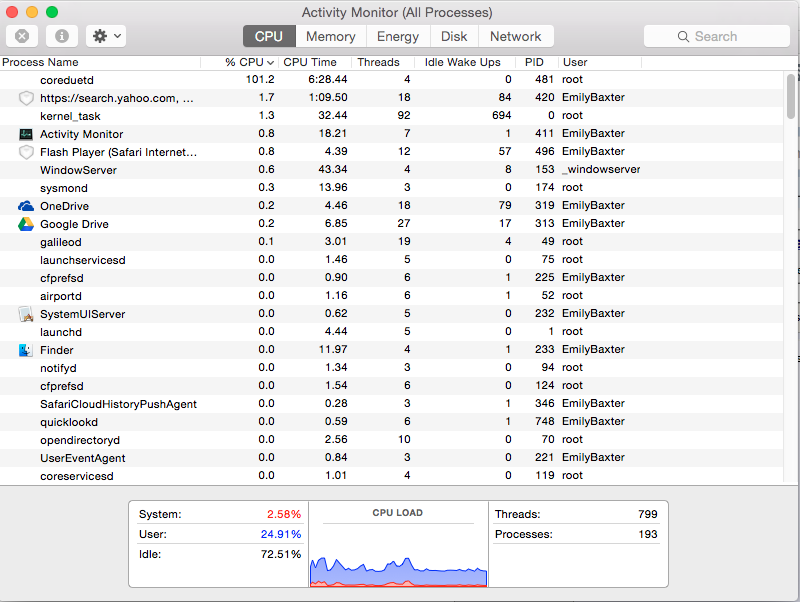
Task: Click the Flash Player (Safari Internet… name
Action: pos(118,152)
